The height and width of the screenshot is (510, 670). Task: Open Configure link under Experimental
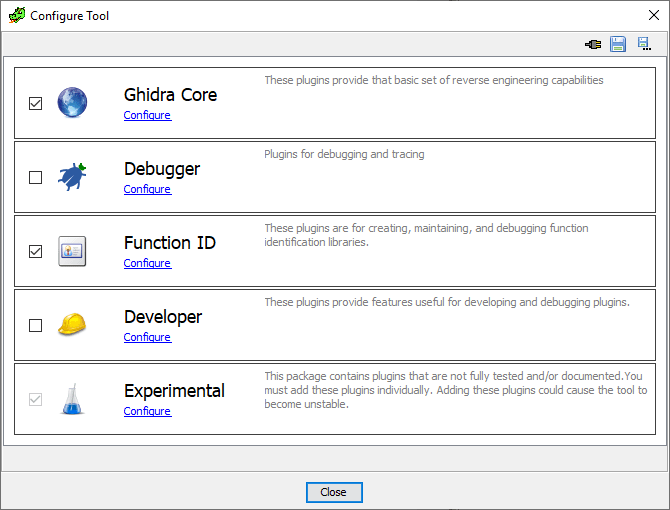pos(147,411)
